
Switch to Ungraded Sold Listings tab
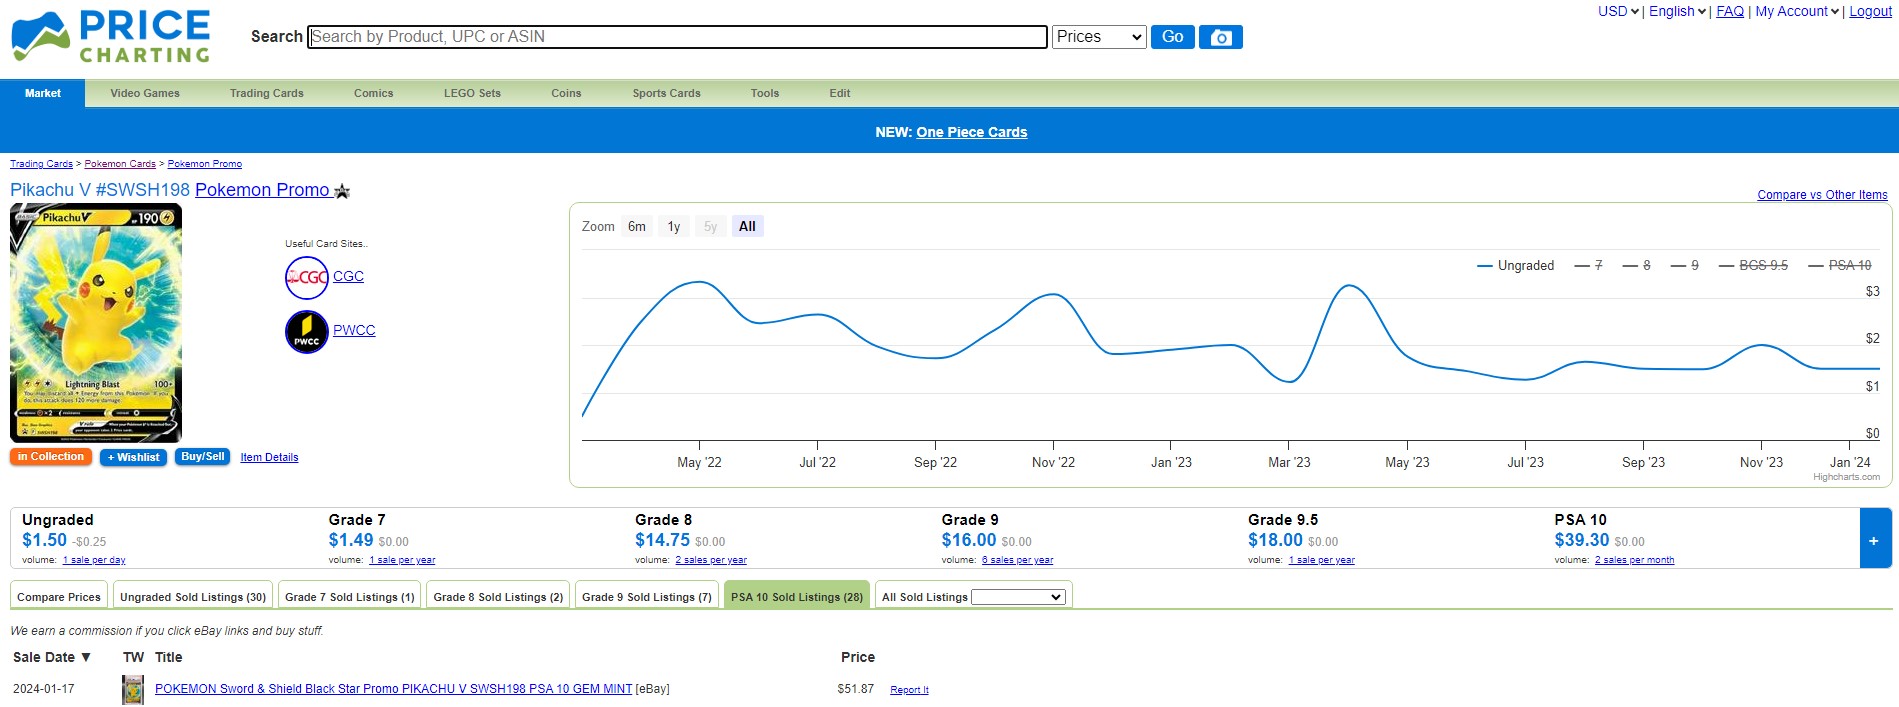(193, 597)
